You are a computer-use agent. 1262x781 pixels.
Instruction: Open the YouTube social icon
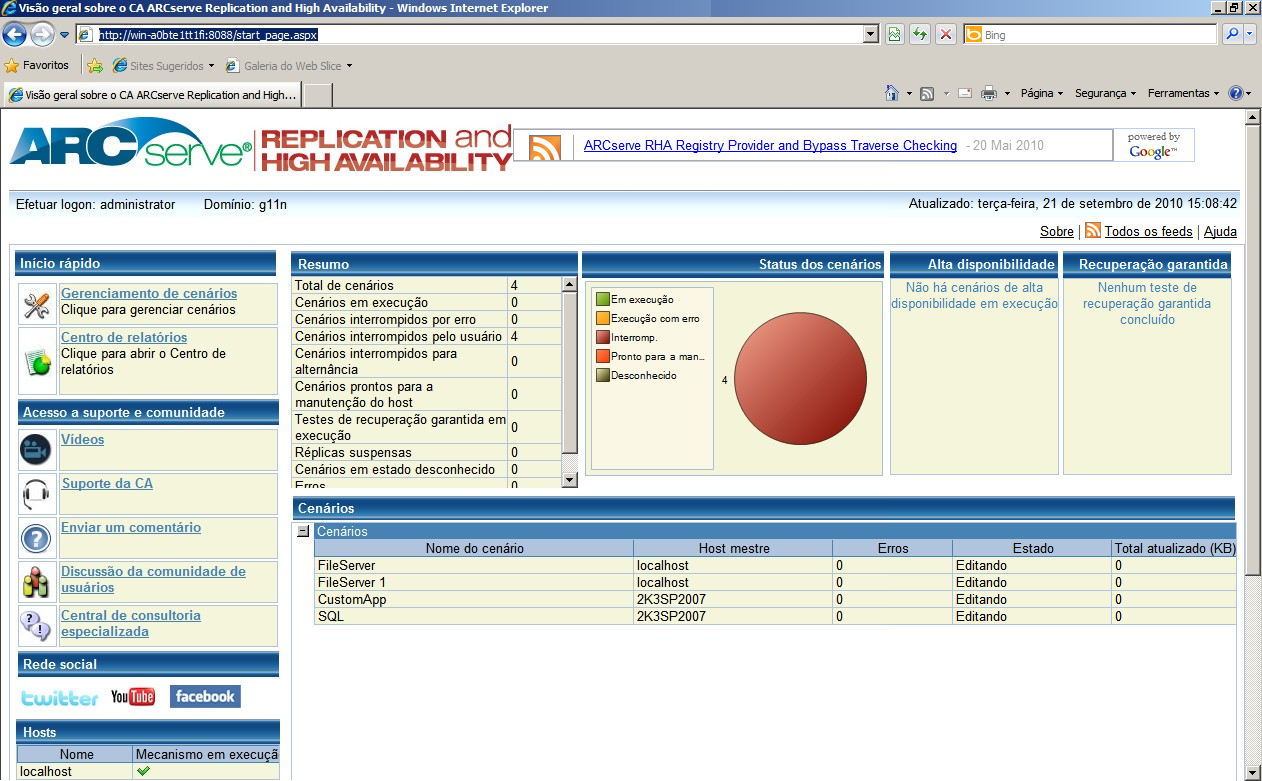pyautogui.click(x=133, y=697)
